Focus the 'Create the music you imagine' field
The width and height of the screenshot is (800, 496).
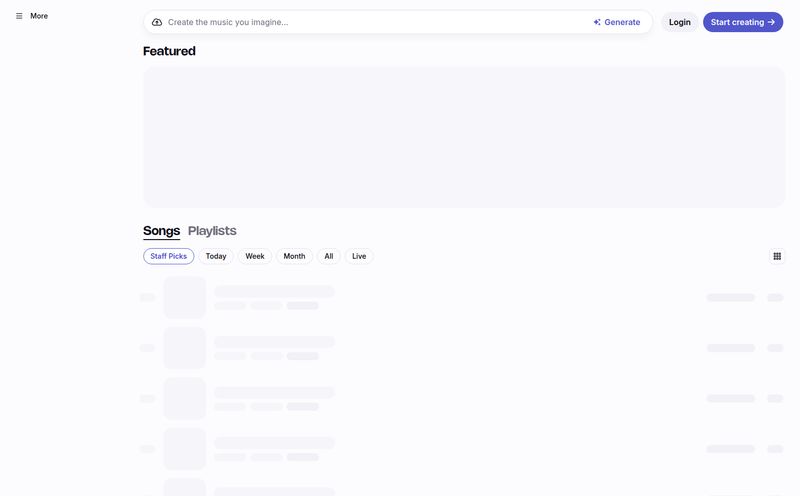point(375,22)
